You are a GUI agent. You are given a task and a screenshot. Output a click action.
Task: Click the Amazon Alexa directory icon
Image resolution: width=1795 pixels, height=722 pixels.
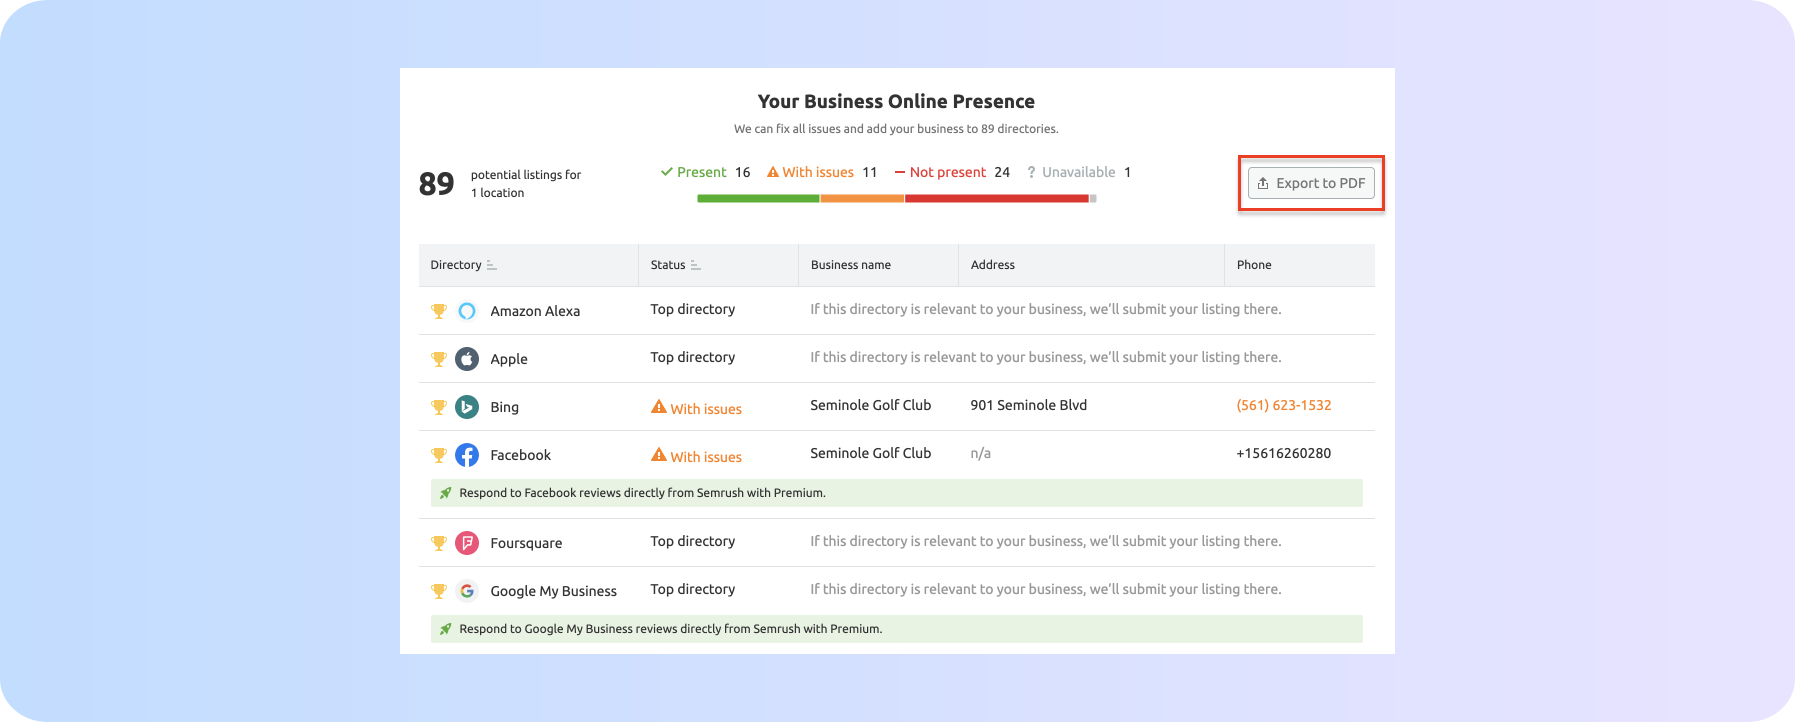(467, 311)
